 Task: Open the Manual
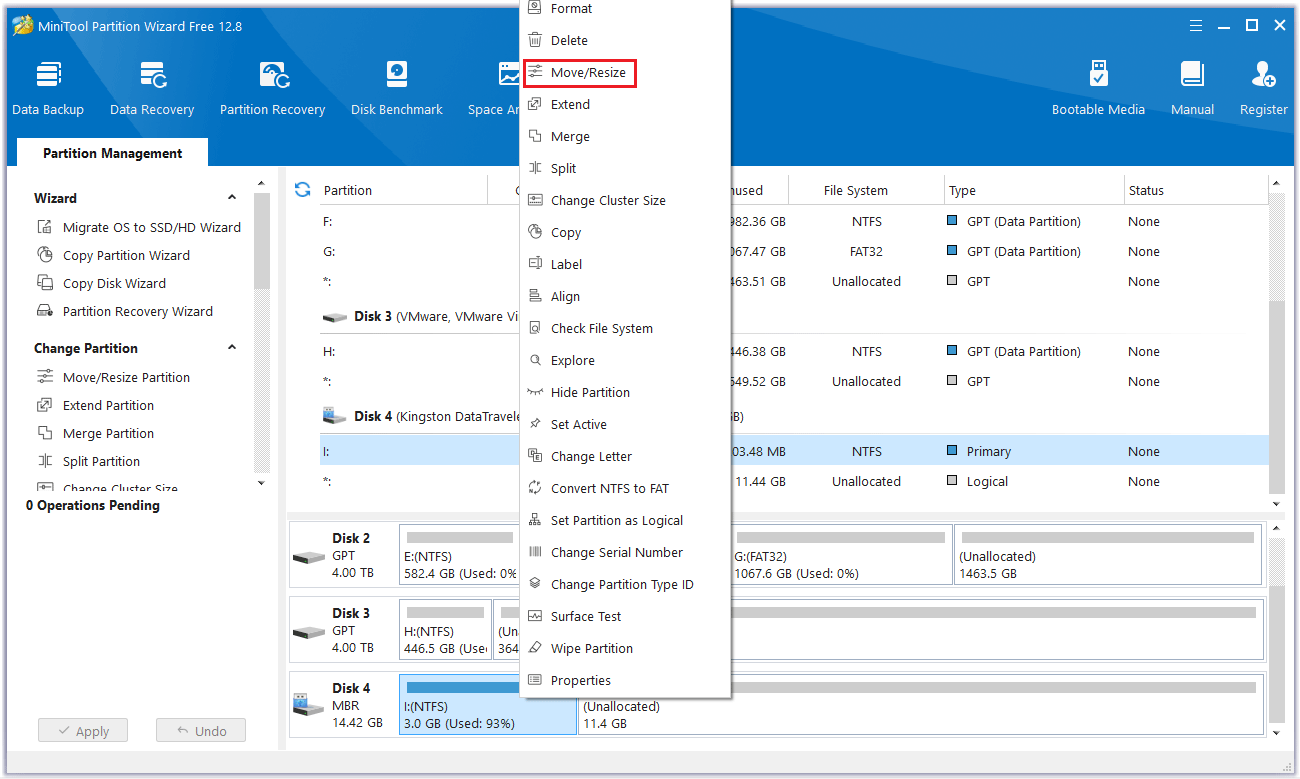pyautogui.click(x=1192, y=89)
